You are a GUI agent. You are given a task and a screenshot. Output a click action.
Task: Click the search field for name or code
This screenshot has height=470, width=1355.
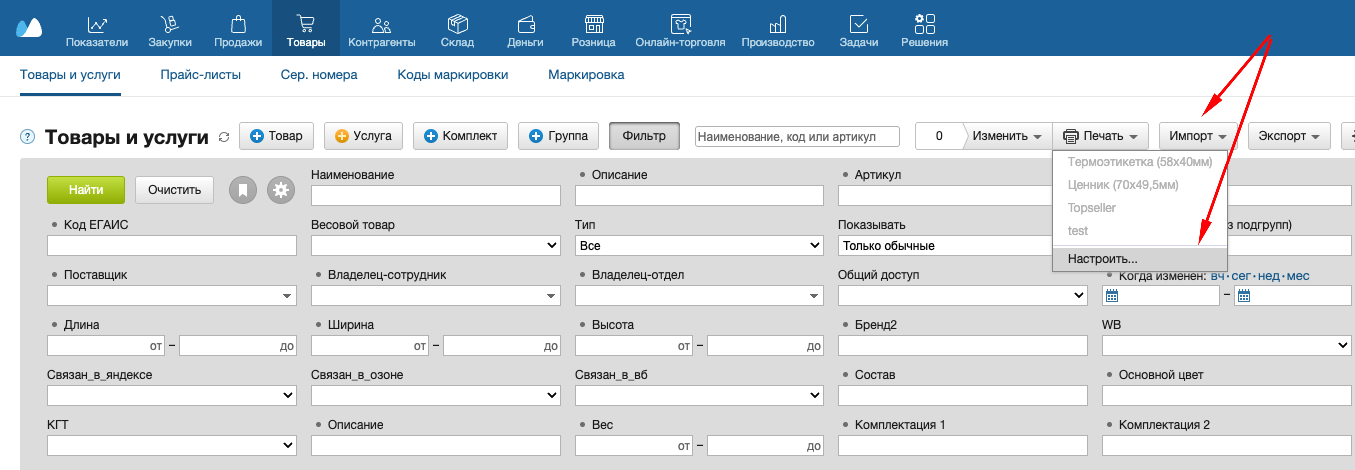[x=797, y=136]
